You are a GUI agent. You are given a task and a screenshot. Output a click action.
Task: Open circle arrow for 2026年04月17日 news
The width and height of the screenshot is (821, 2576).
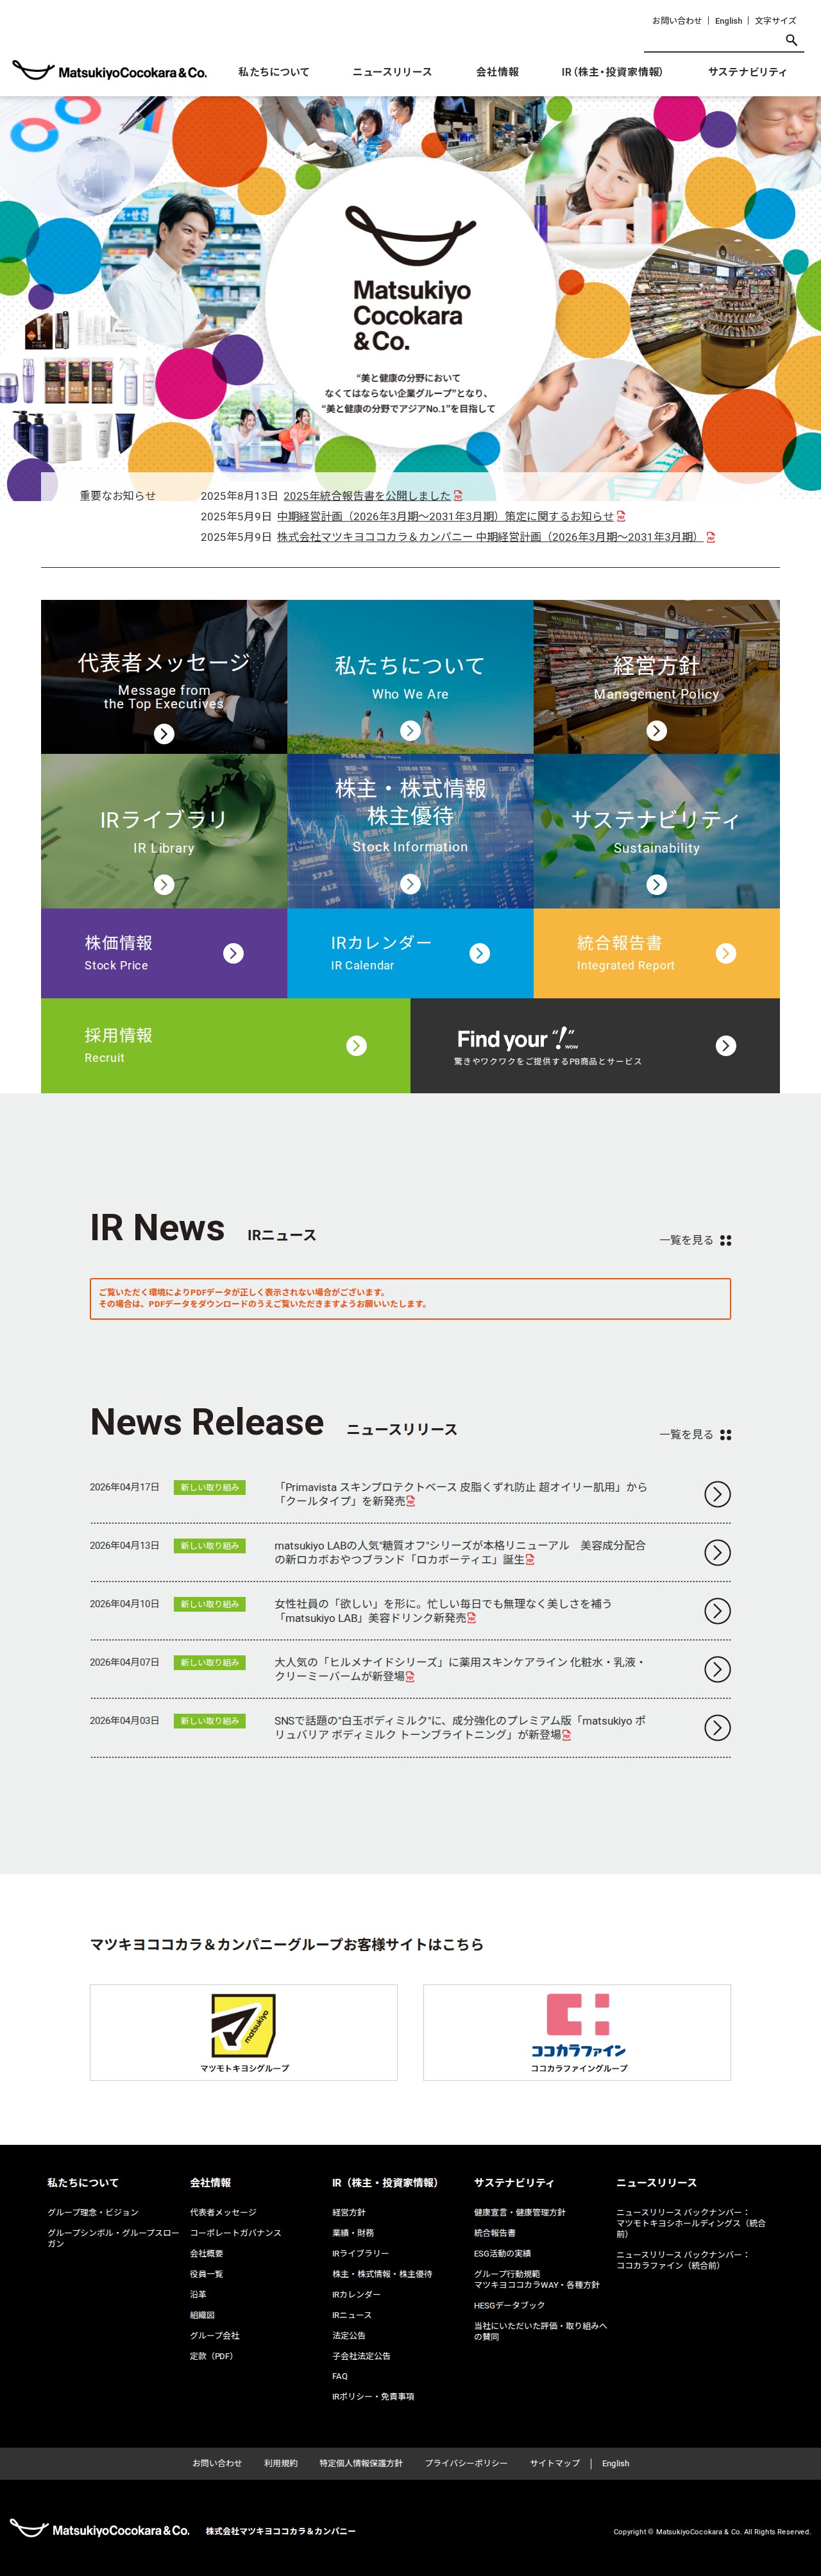(x=717, y=1494)
